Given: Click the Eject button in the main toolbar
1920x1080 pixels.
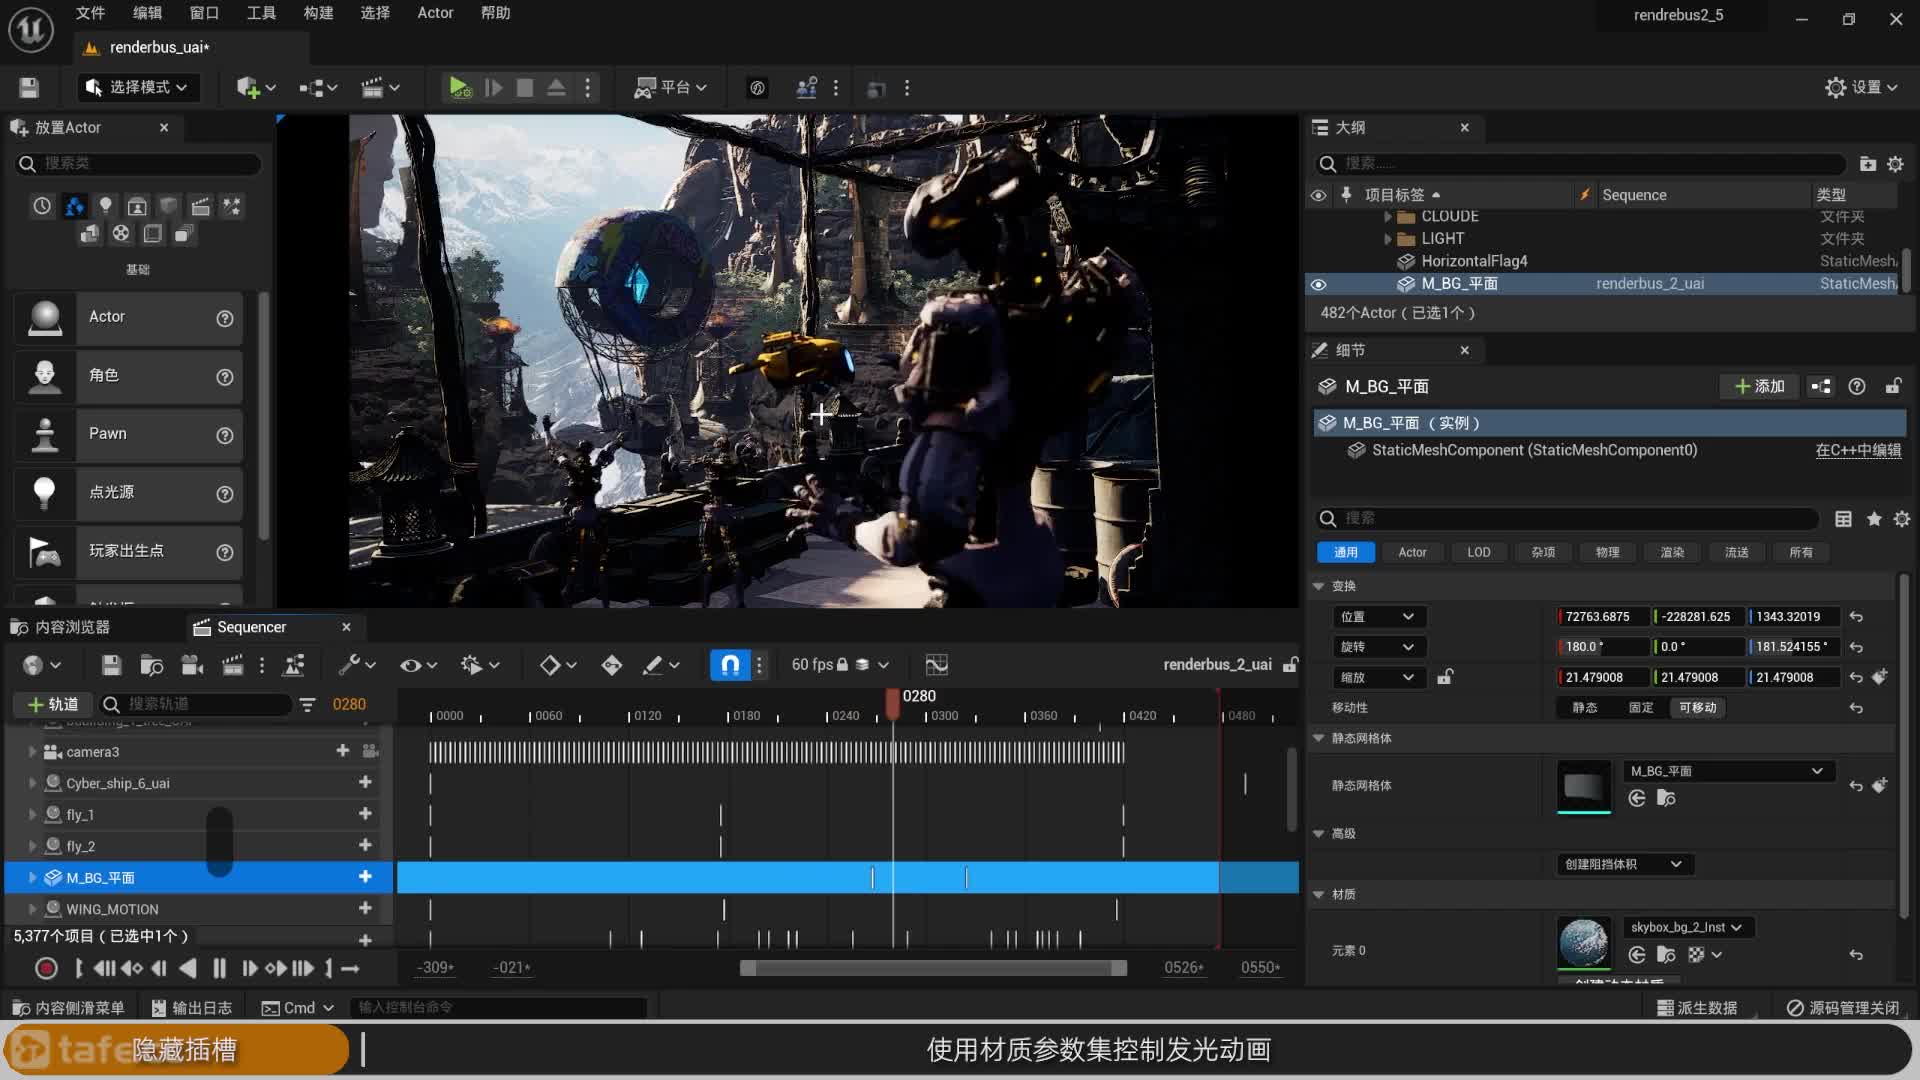Looking at the screenshot, I should (557, 88).
